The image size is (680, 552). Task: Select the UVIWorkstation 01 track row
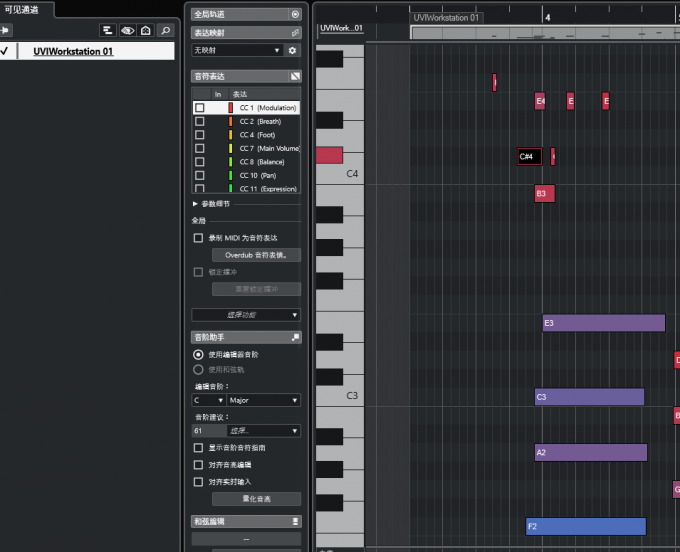87,51
